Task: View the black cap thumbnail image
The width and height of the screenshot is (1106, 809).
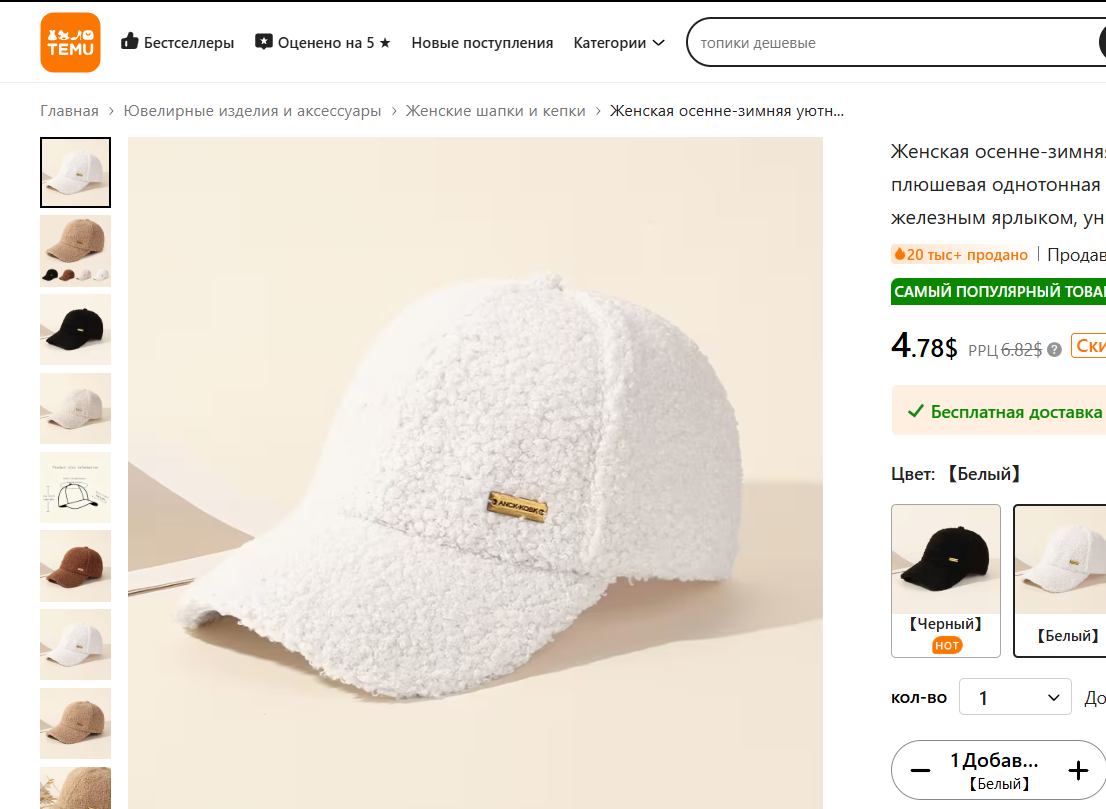Action: (x=75, y=329)
